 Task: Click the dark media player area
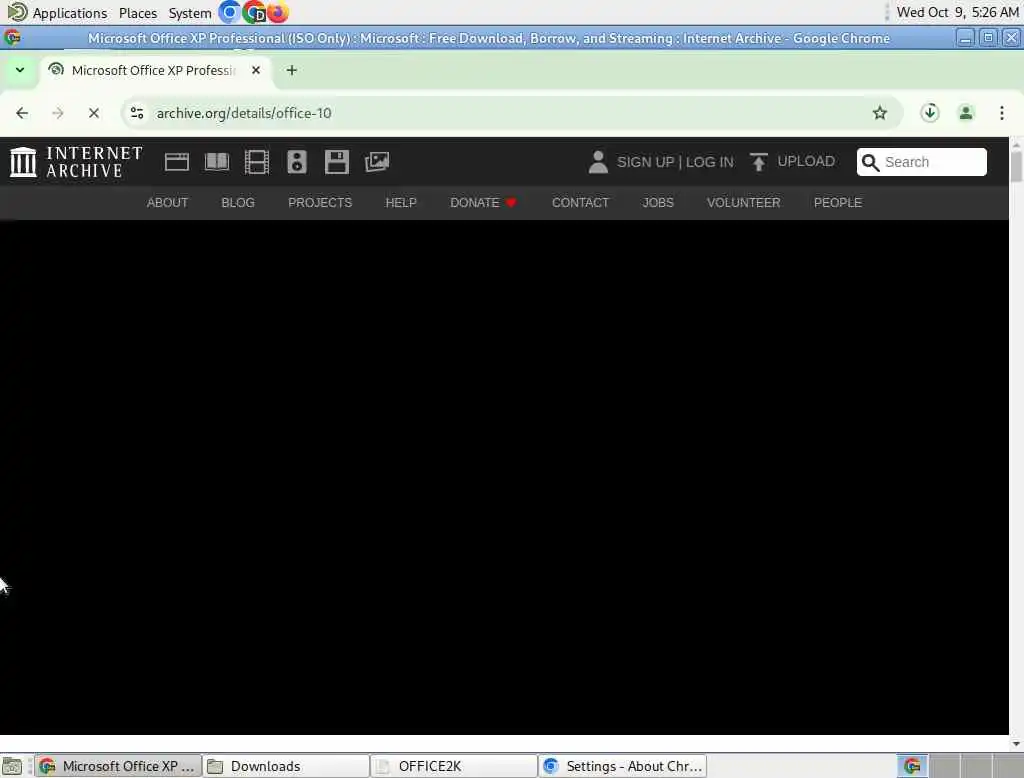tap(504, 478)
